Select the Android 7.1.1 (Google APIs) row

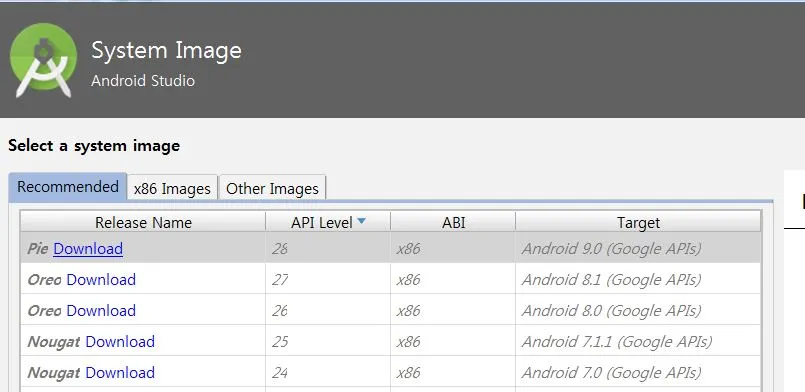[x=391, y=340]
